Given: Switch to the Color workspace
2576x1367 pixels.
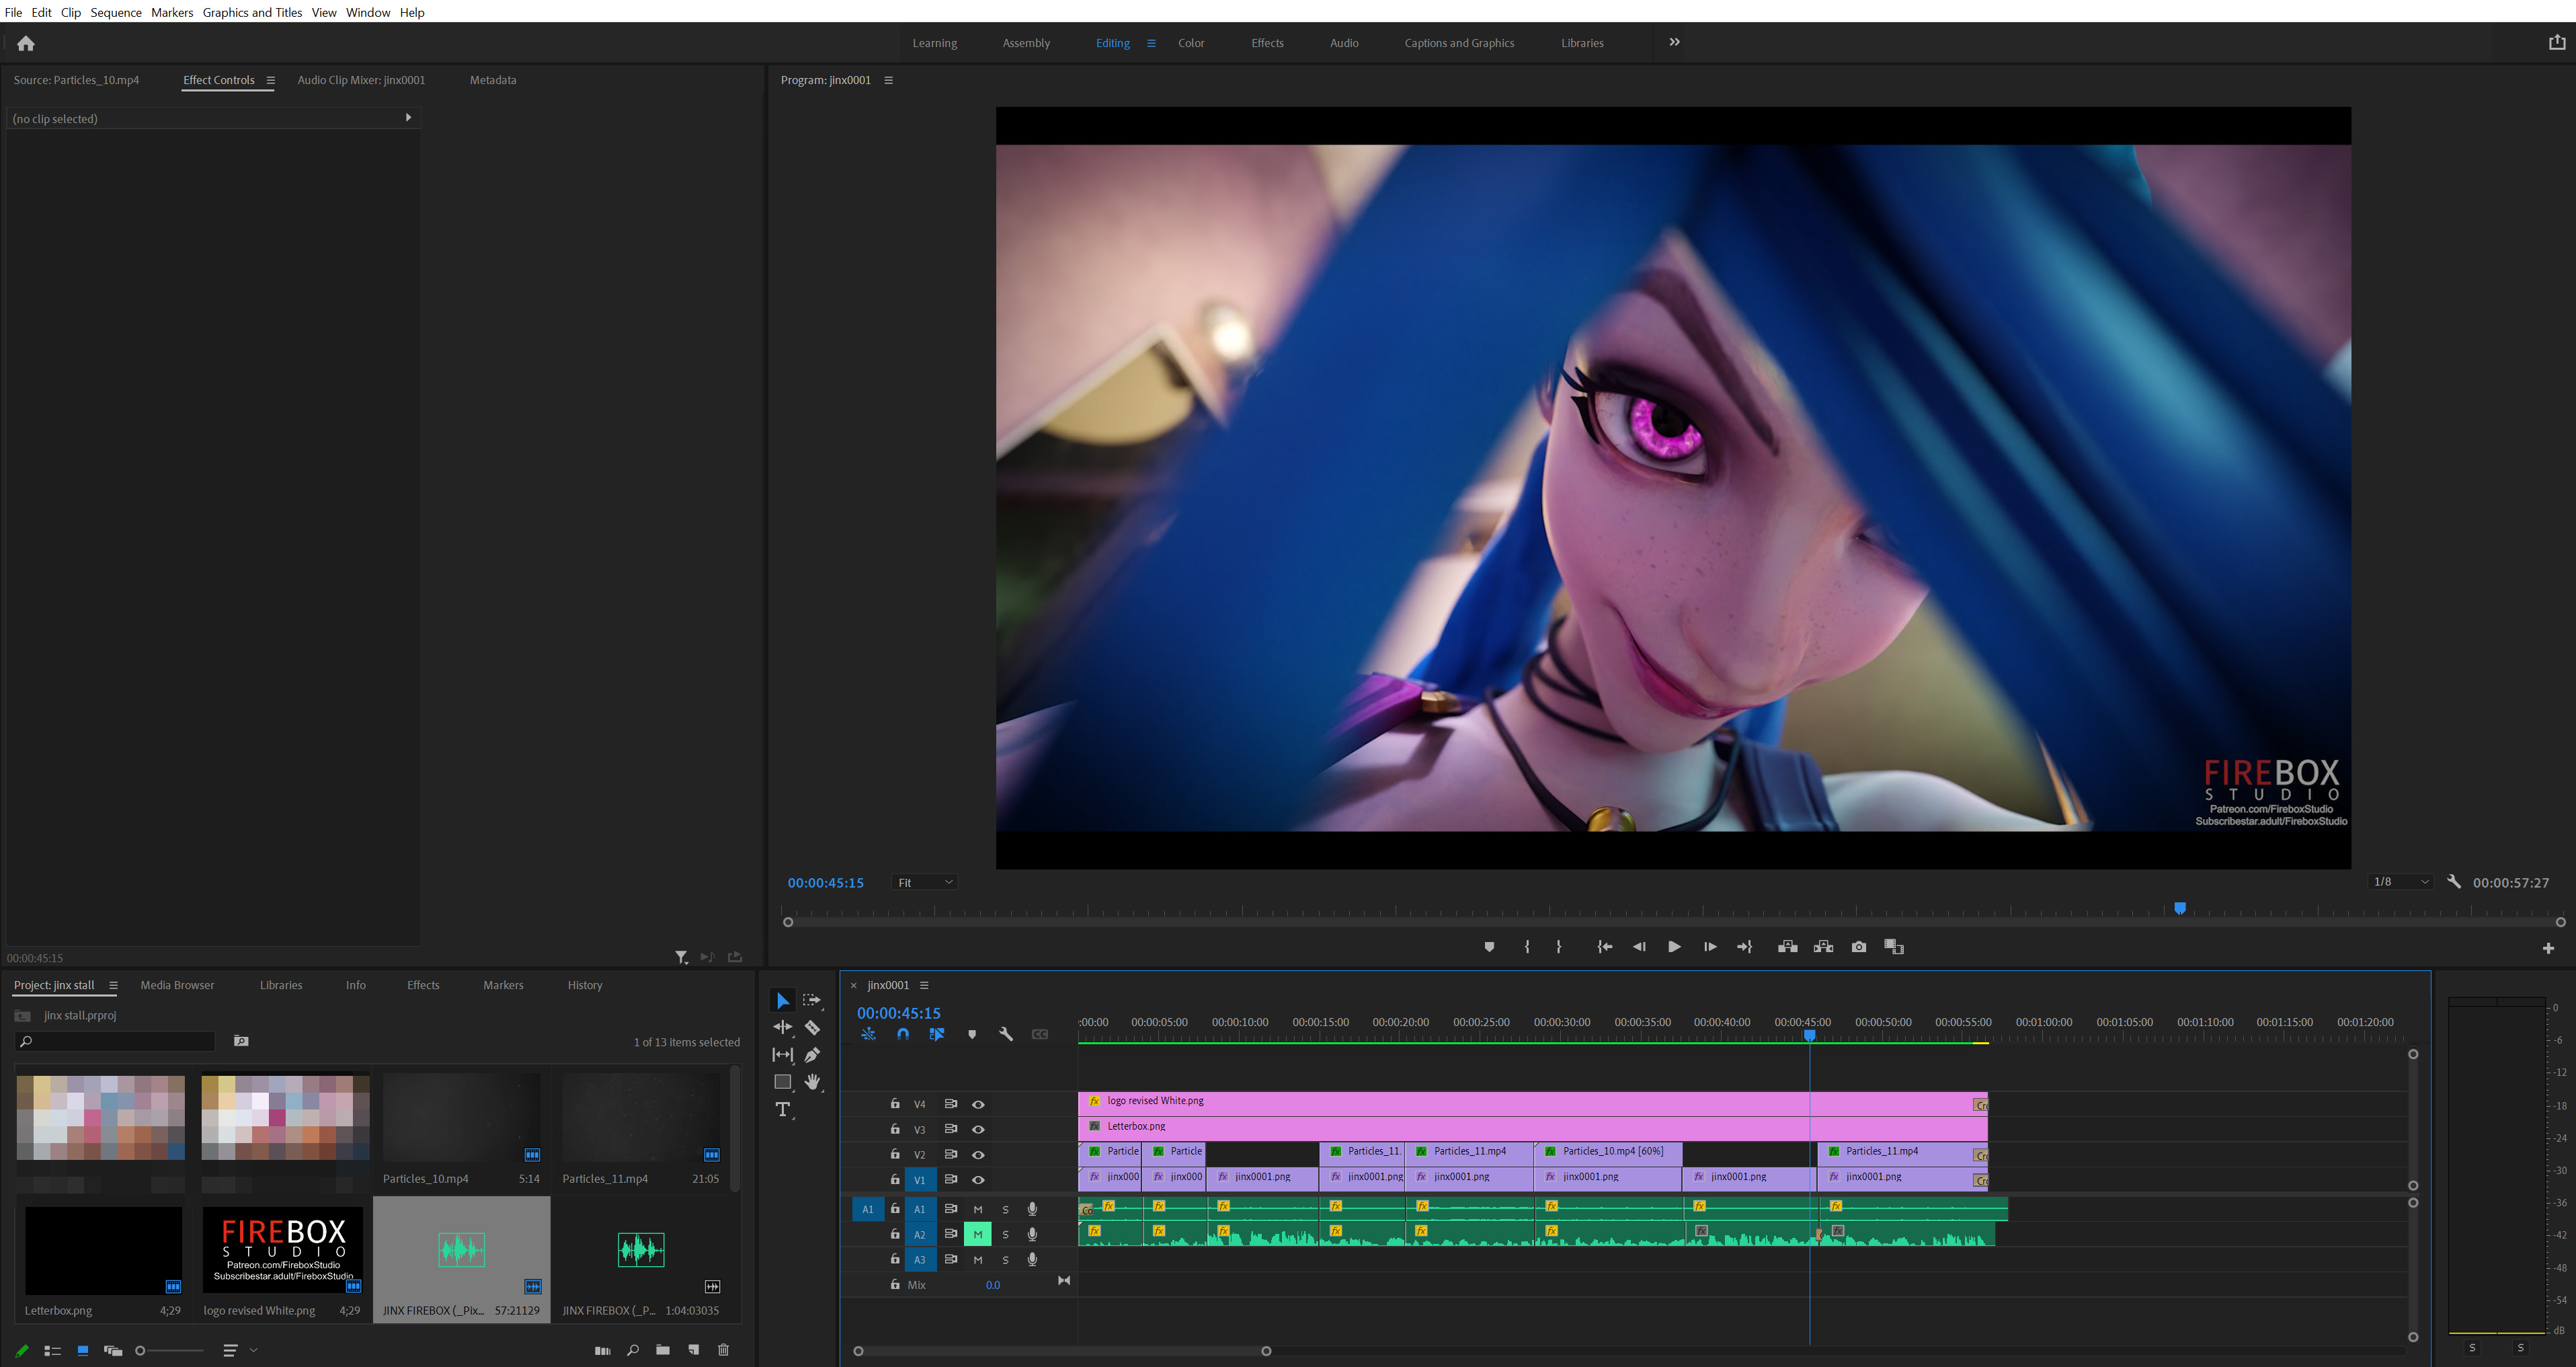Looking at the screenshot, I should 1191,43.
